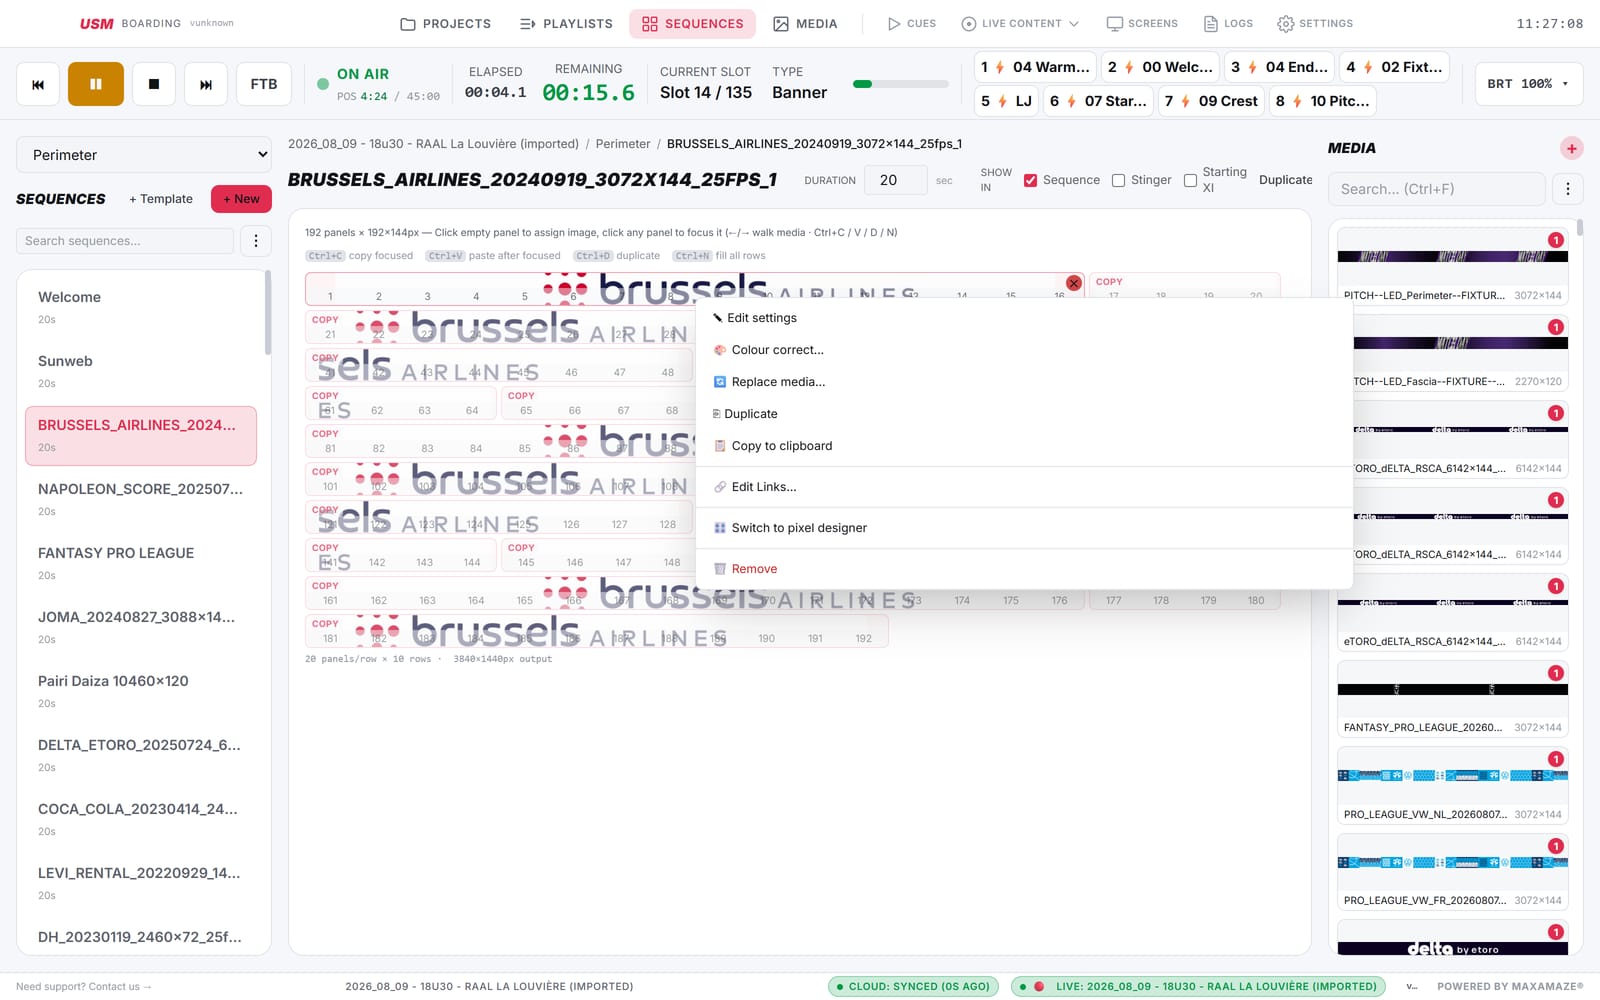
Task: Trigger cue 5 LJ
Action: tap(1006, 101)
